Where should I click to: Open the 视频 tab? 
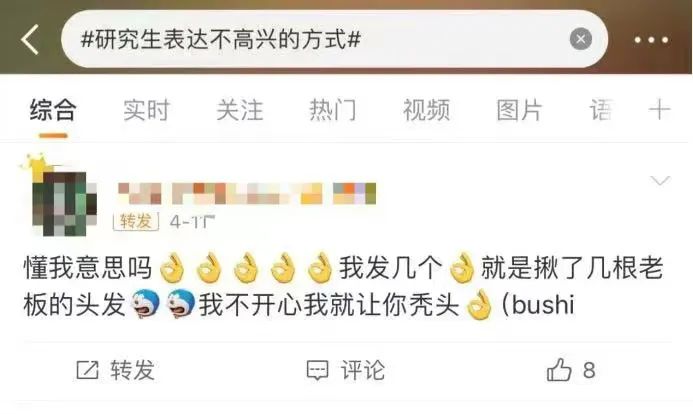[x=426, y=110]
